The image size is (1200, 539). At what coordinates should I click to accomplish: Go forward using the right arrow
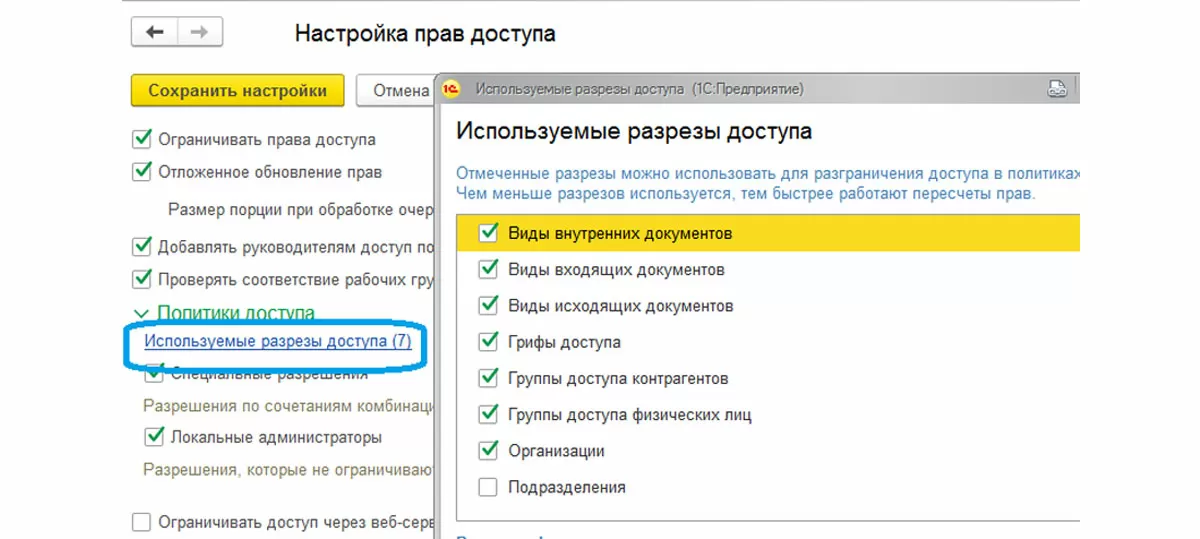click(199, 33)
